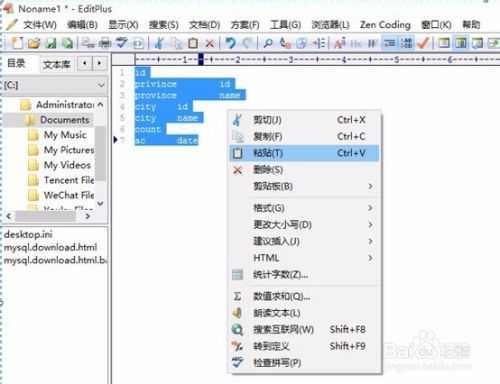Click the scissors Cut toolbar icon
Image resolution: width=500 pixels, height=384 pixels.
159,43
